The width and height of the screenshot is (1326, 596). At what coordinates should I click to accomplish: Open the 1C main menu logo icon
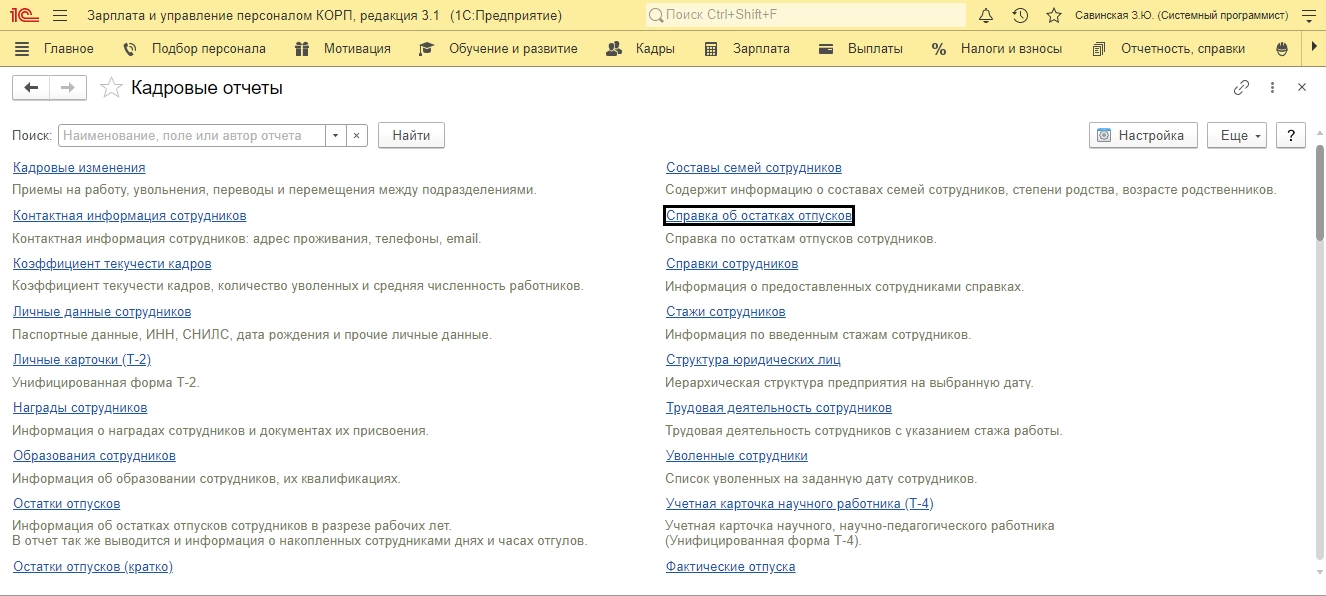pos(22,16)
